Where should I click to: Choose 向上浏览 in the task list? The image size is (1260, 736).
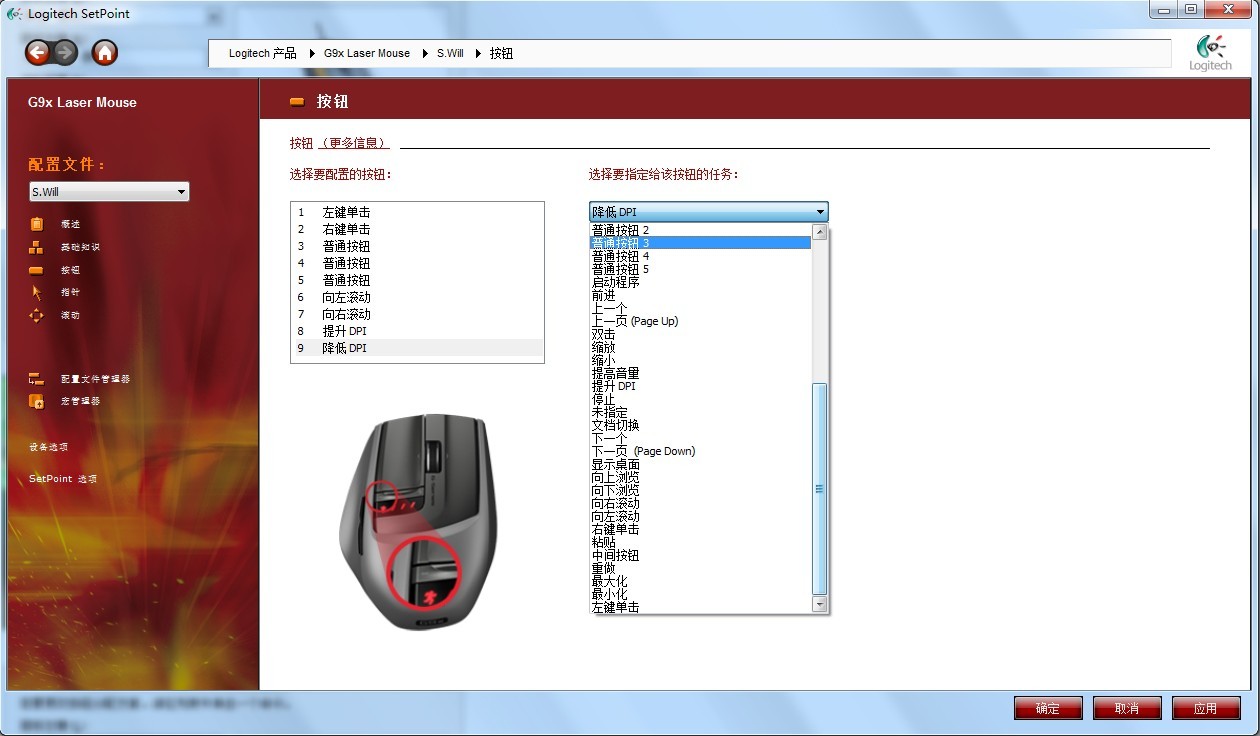pos(701,477)
